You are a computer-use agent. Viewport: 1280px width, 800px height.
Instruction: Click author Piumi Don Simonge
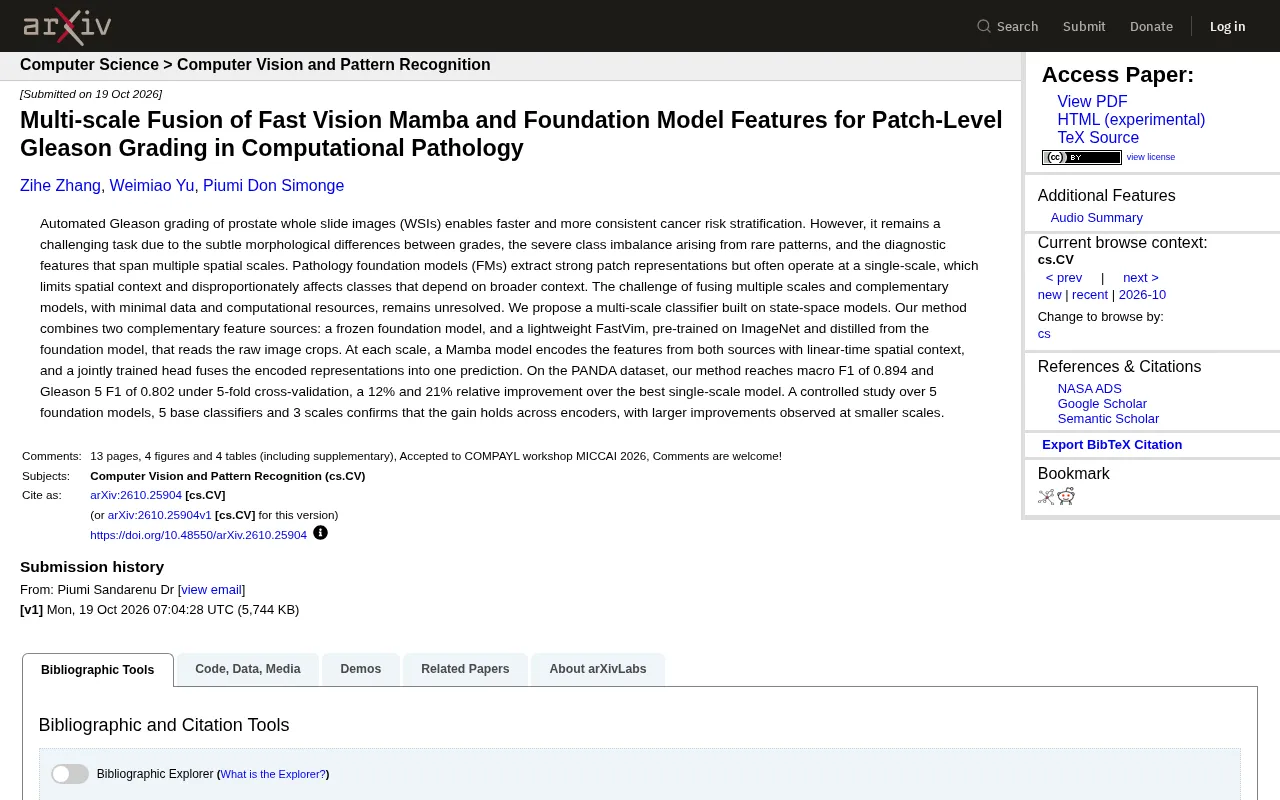pos(273,186)
